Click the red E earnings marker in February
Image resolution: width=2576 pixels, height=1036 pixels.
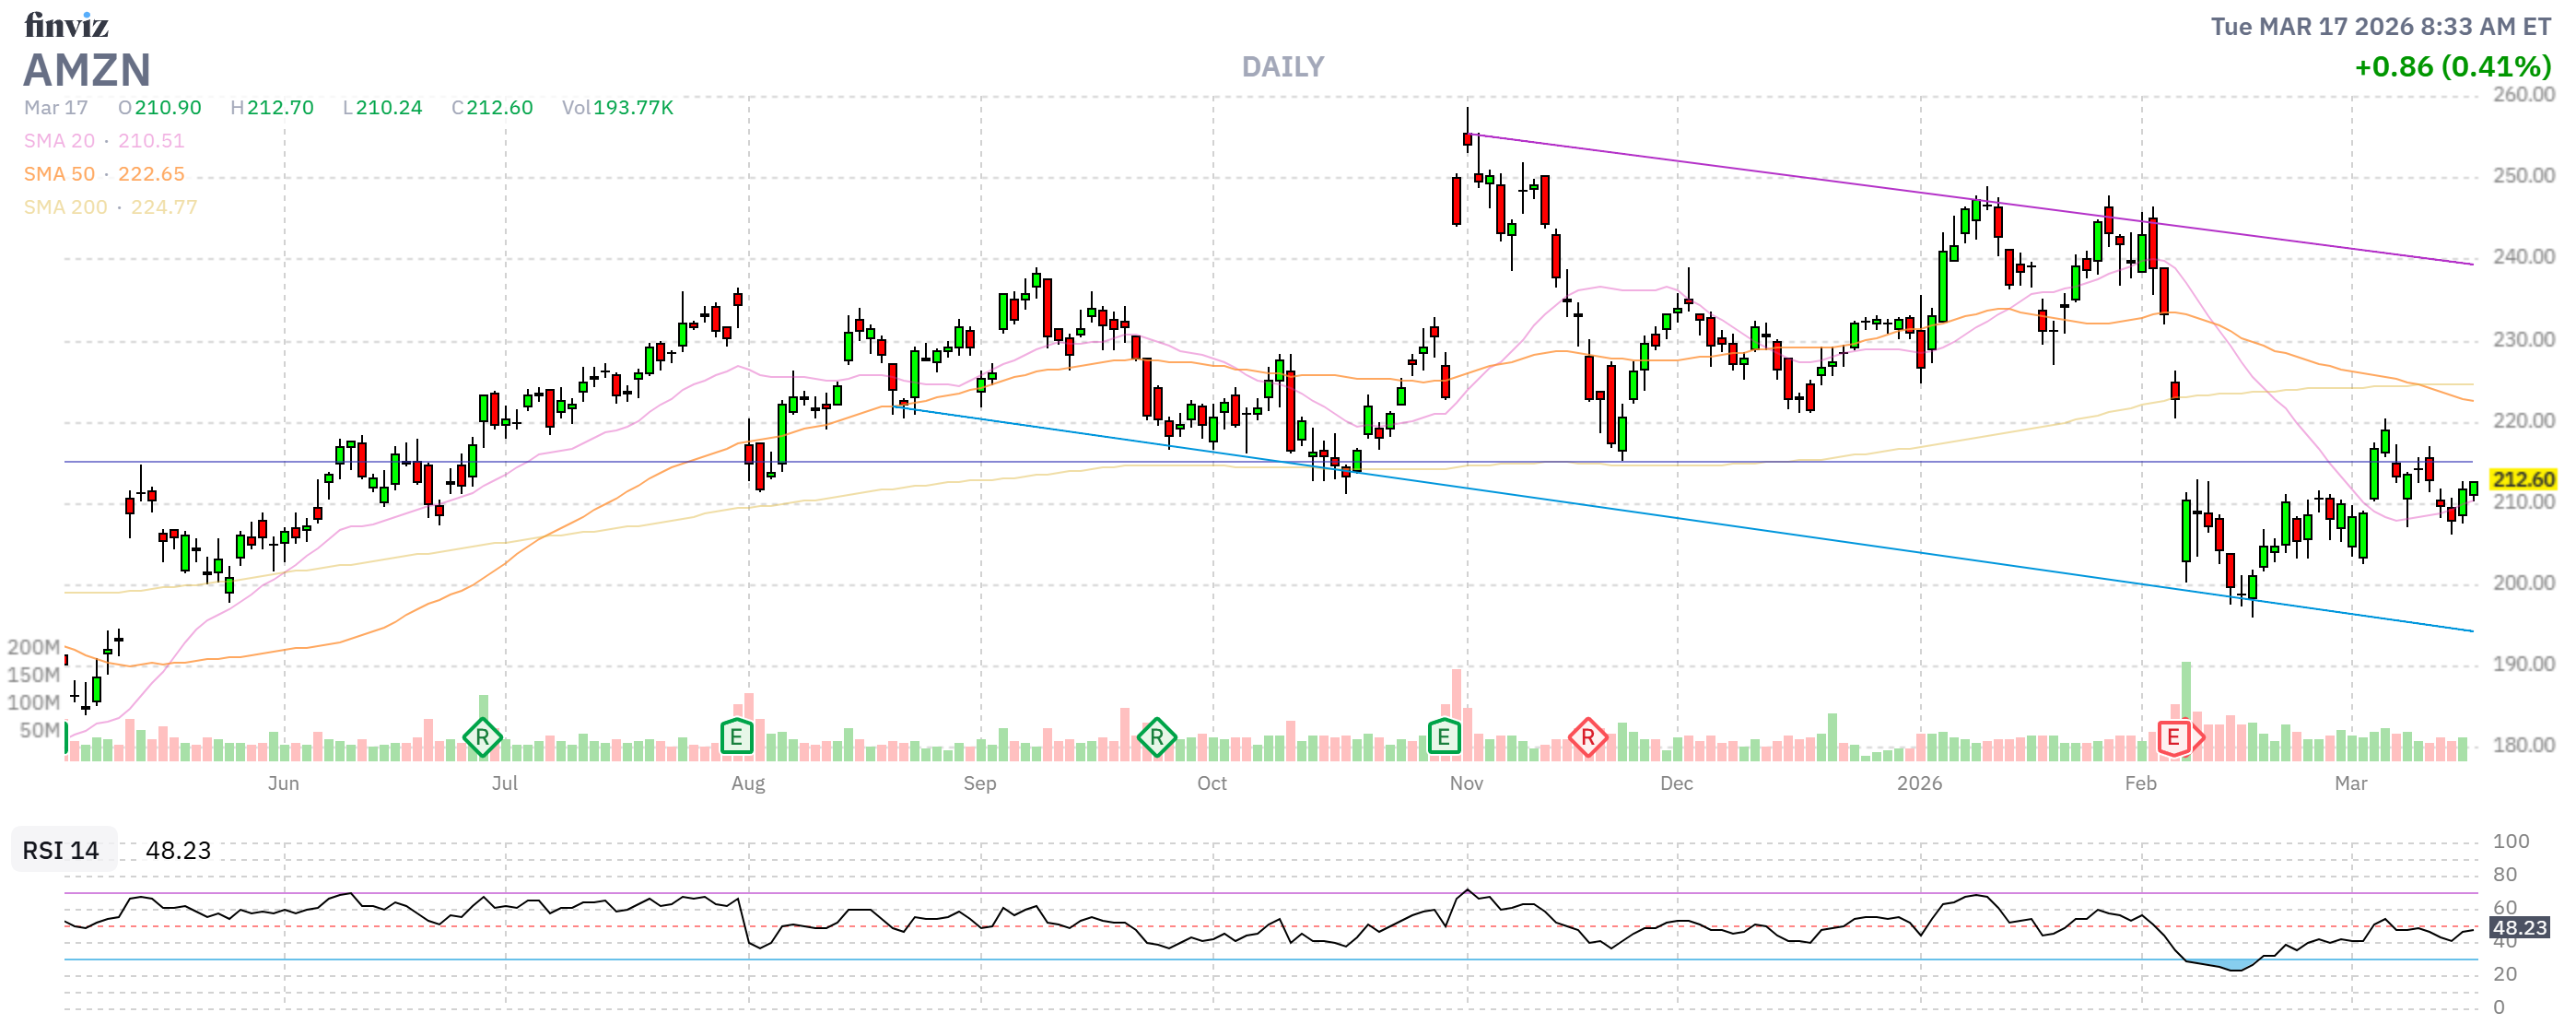tap(2173, 738)
